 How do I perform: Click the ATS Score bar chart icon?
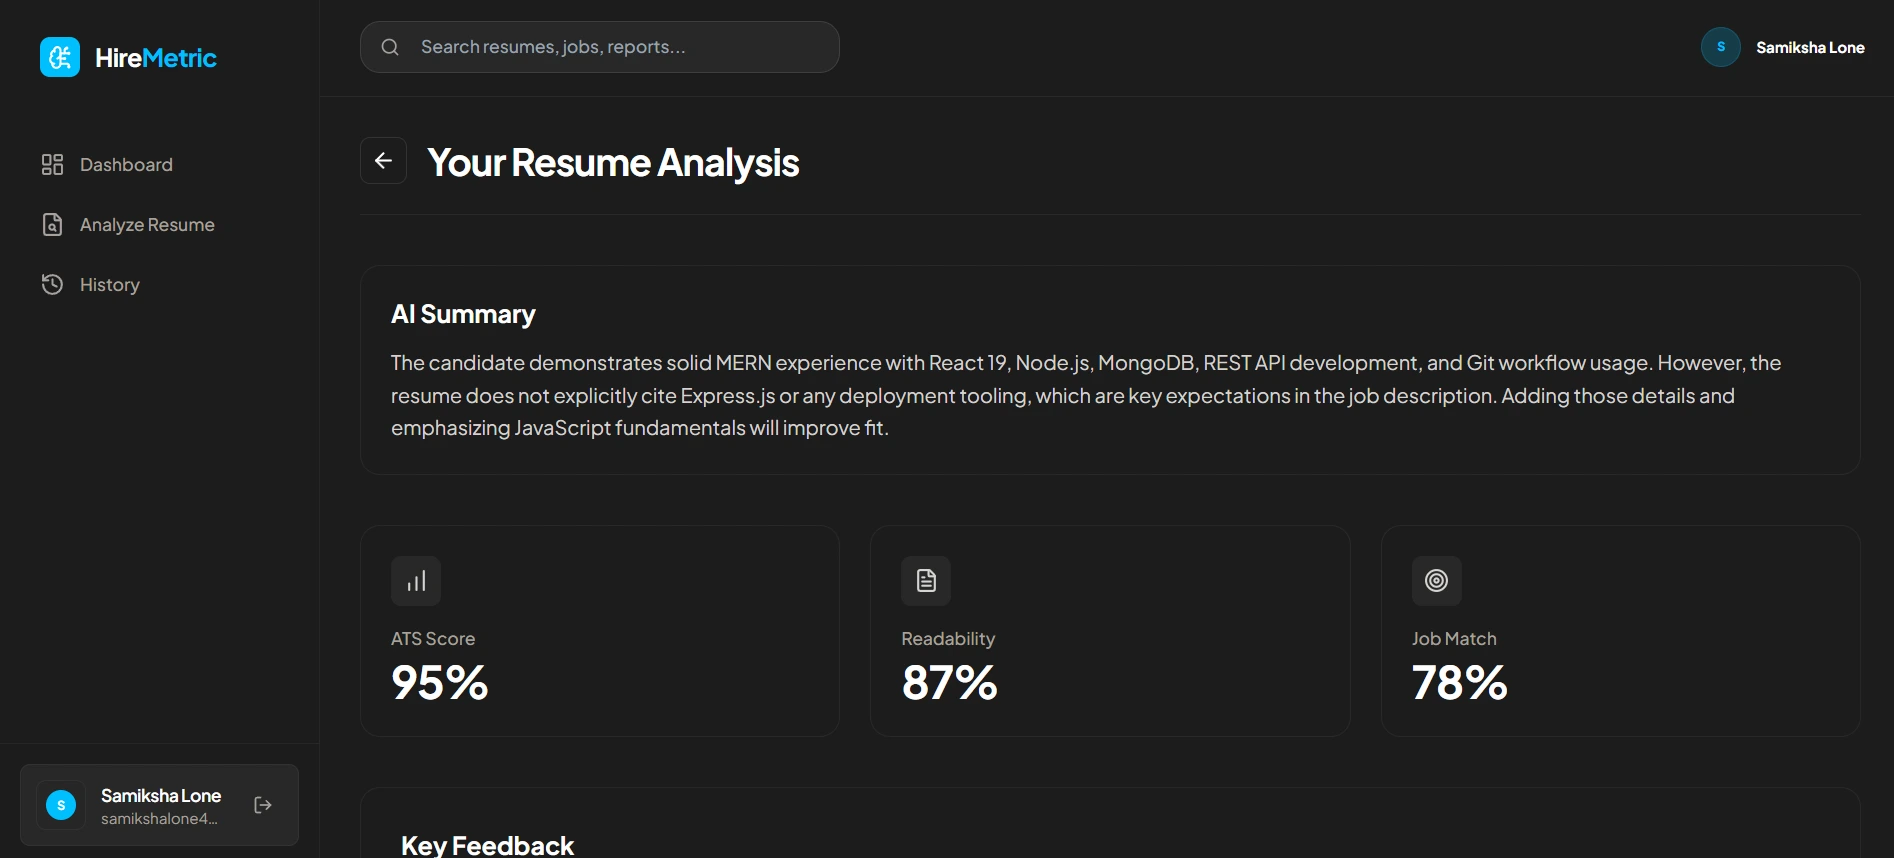[415, 580]
